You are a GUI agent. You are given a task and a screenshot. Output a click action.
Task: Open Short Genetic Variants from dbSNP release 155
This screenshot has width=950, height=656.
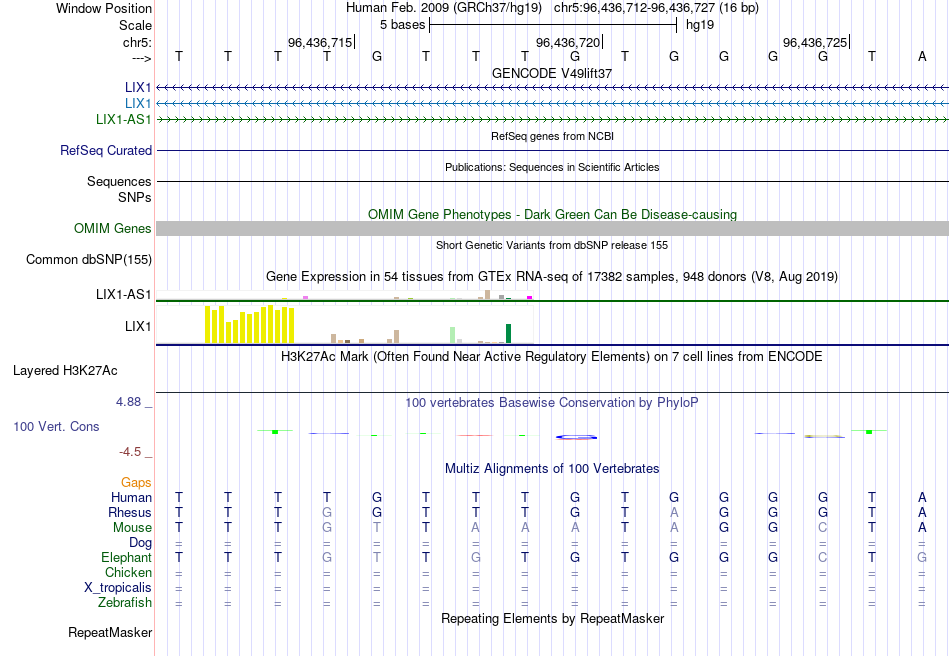click(x=552, y=245)
